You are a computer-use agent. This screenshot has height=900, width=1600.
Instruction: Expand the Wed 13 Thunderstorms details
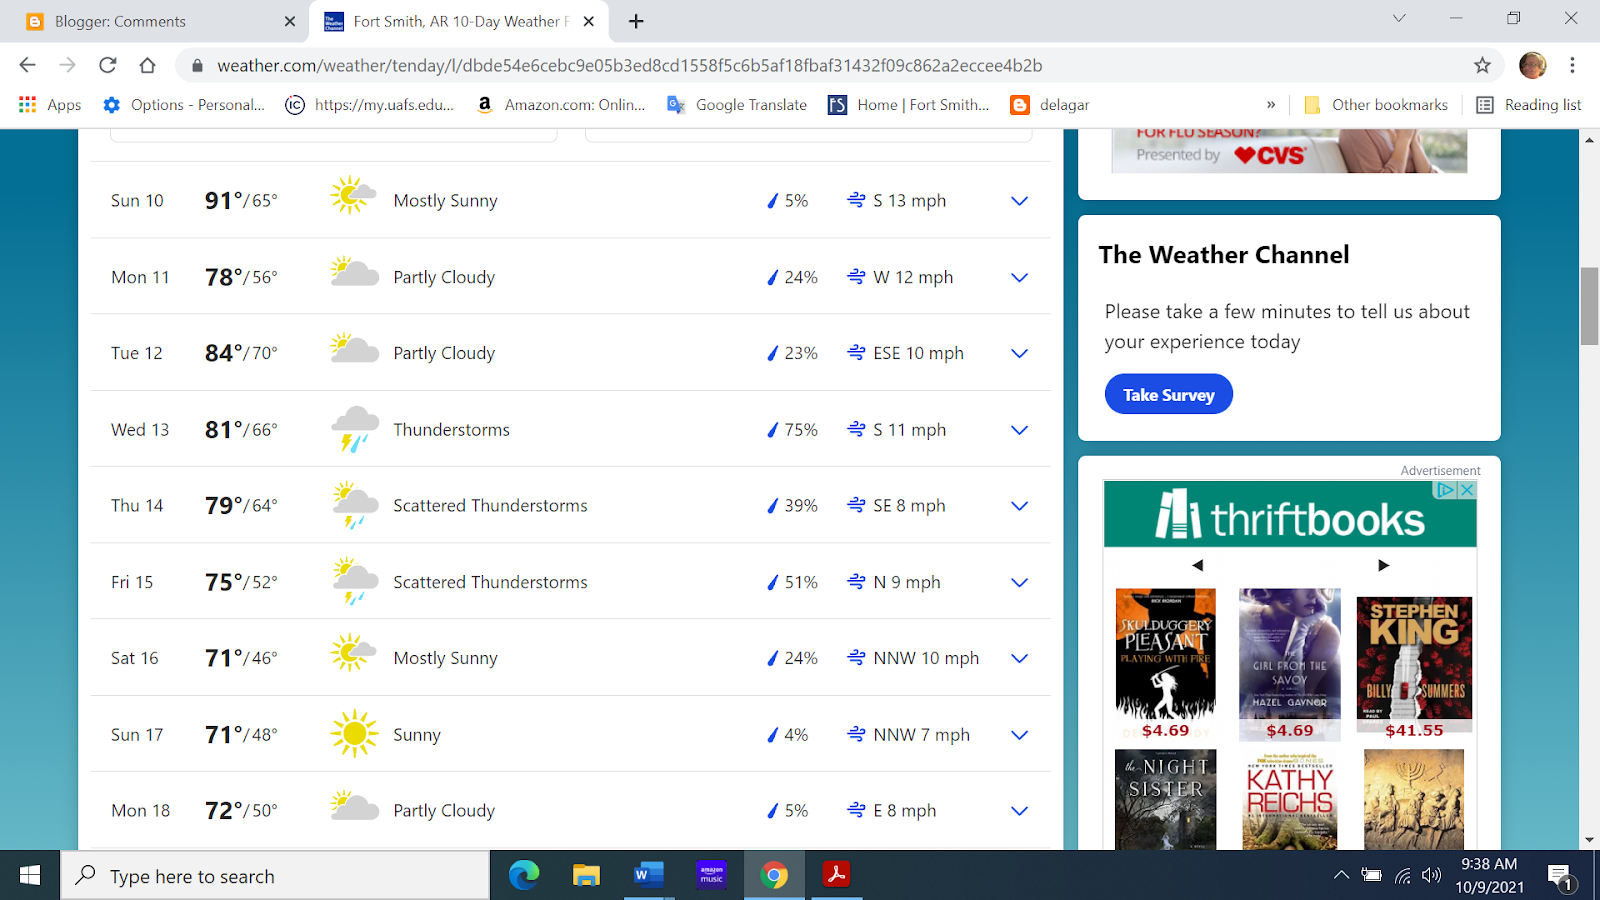(1019, 430)
